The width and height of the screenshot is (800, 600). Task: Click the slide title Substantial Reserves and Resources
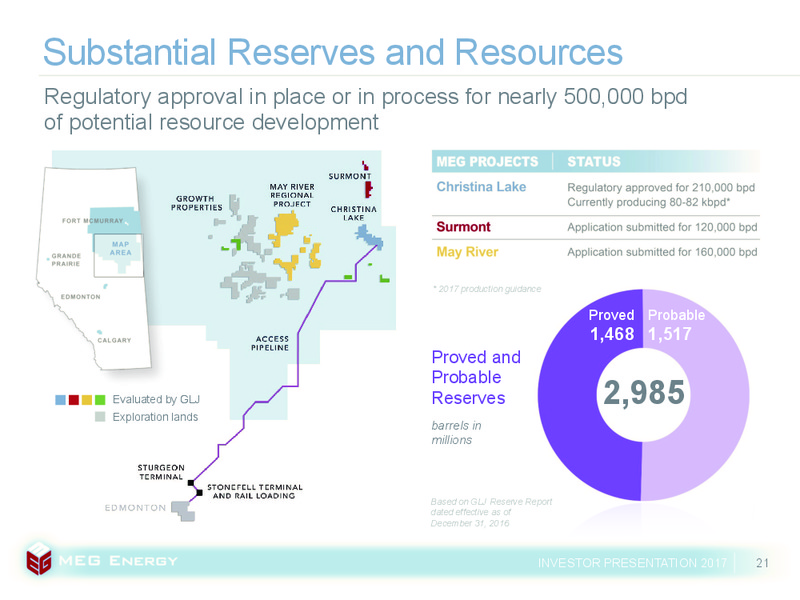coord(333,52)
